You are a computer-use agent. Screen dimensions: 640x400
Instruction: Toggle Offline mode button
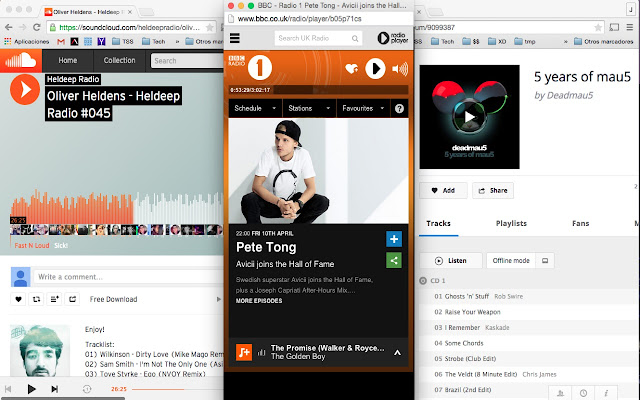(511, 260)
